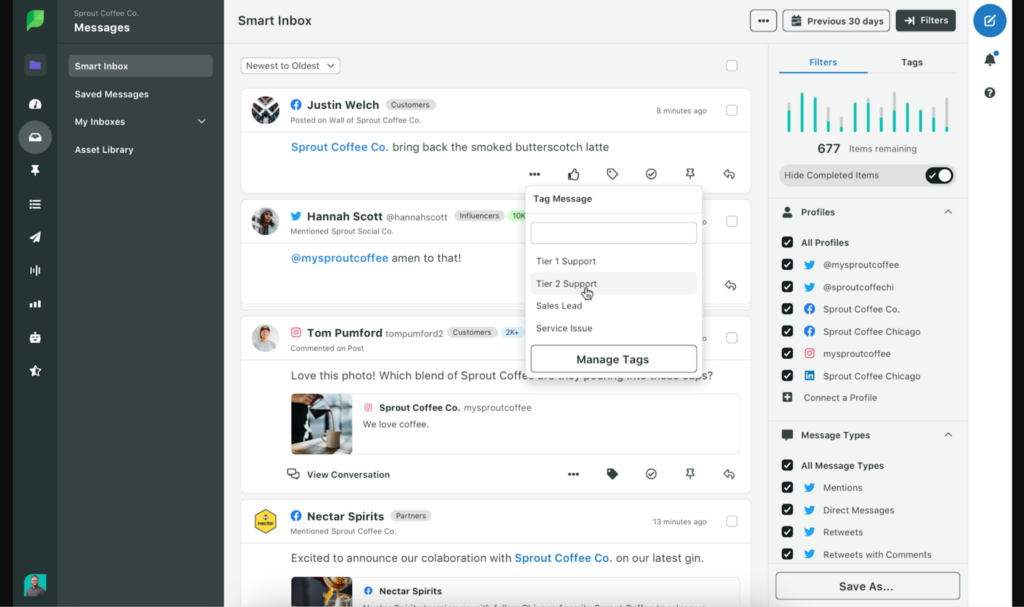Viewport: 1024px width, 607px height.
Task: Open the star reviews sidebar icon
Action: point(35,371)
